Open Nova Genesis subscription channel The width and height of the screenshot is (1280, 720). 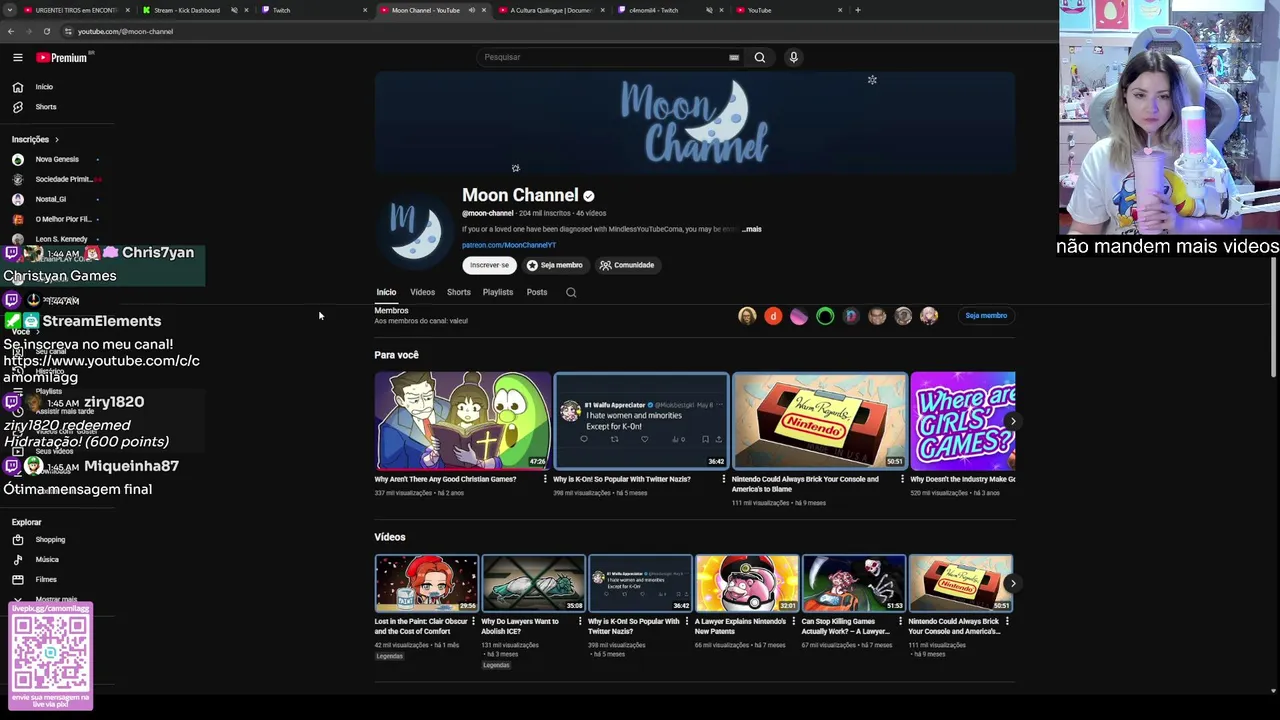coord(56,159)
